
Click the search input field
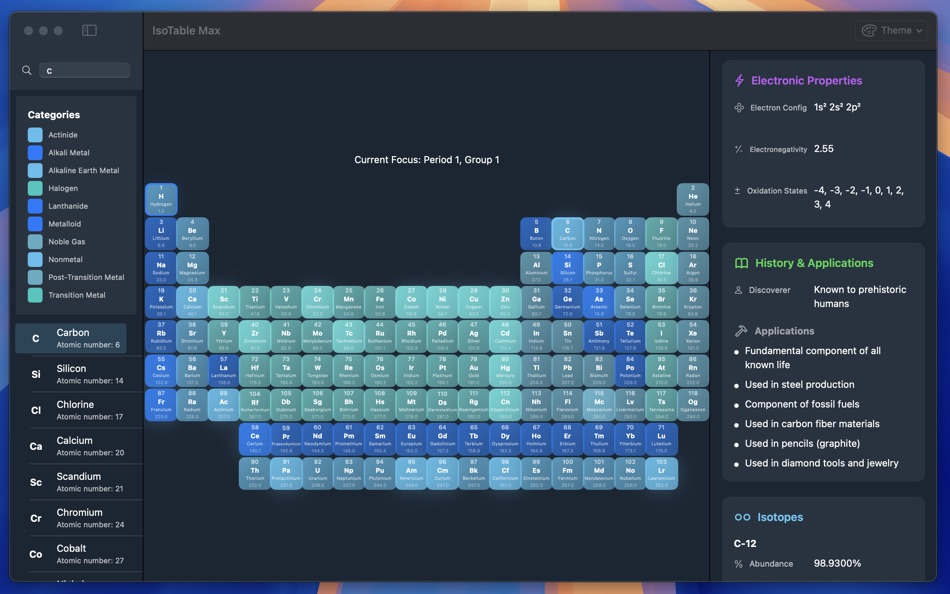point(84,70)
